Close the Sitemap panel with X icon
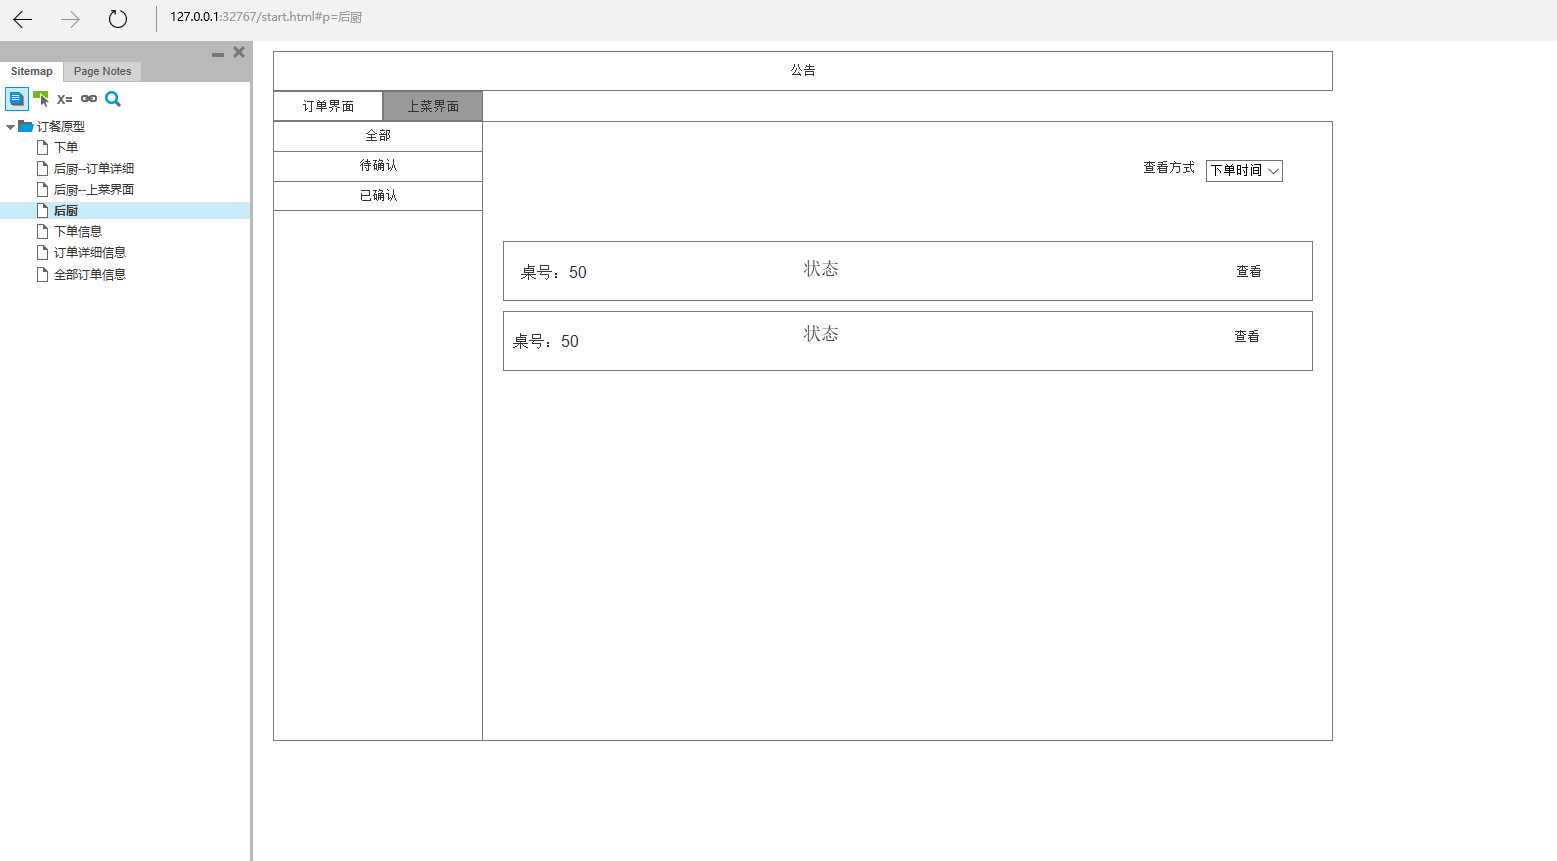Image resolution: width=1557 pixels, height=861 pixels. click(239, 52)
